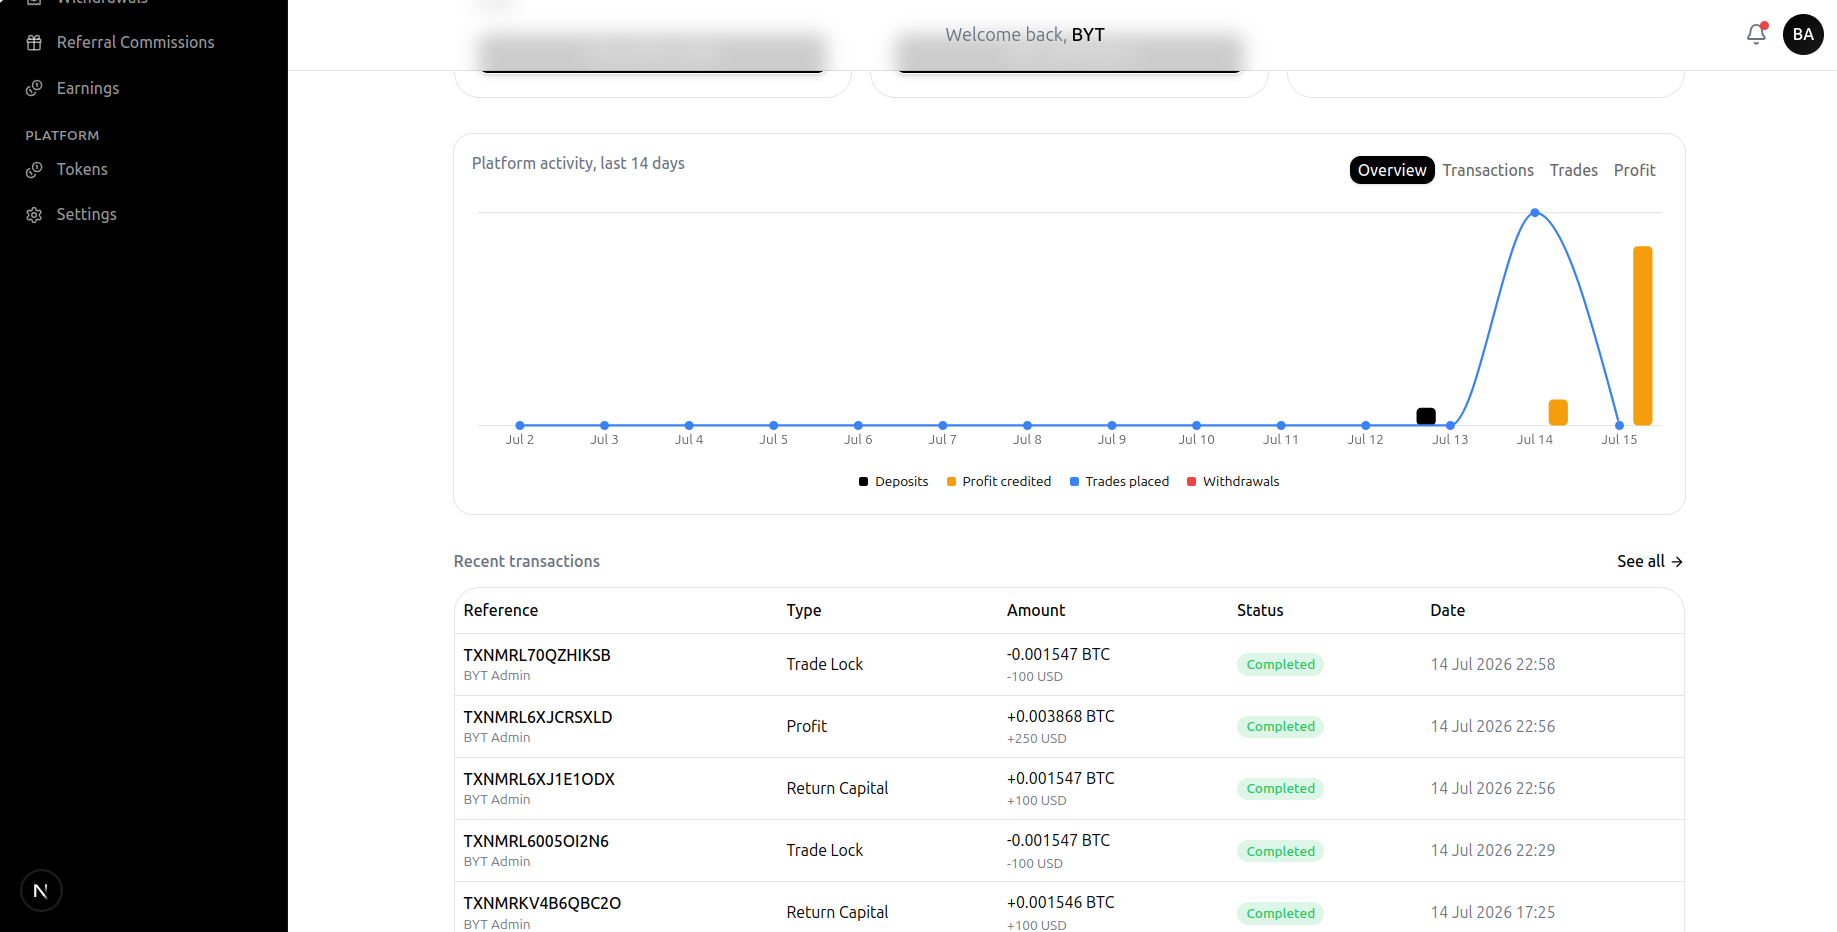This screenshot has width=1837, height=932.
Task: Open the Settings gear icon
Action: (x=34, y=215)
